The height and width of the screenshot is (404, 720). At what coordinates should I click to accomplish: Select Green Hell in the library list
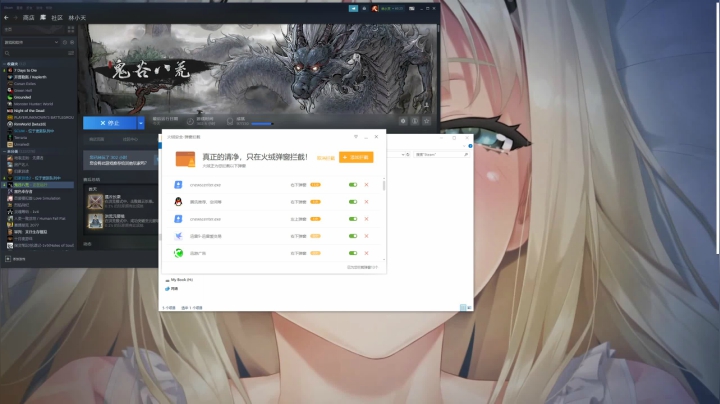(23, 90)
